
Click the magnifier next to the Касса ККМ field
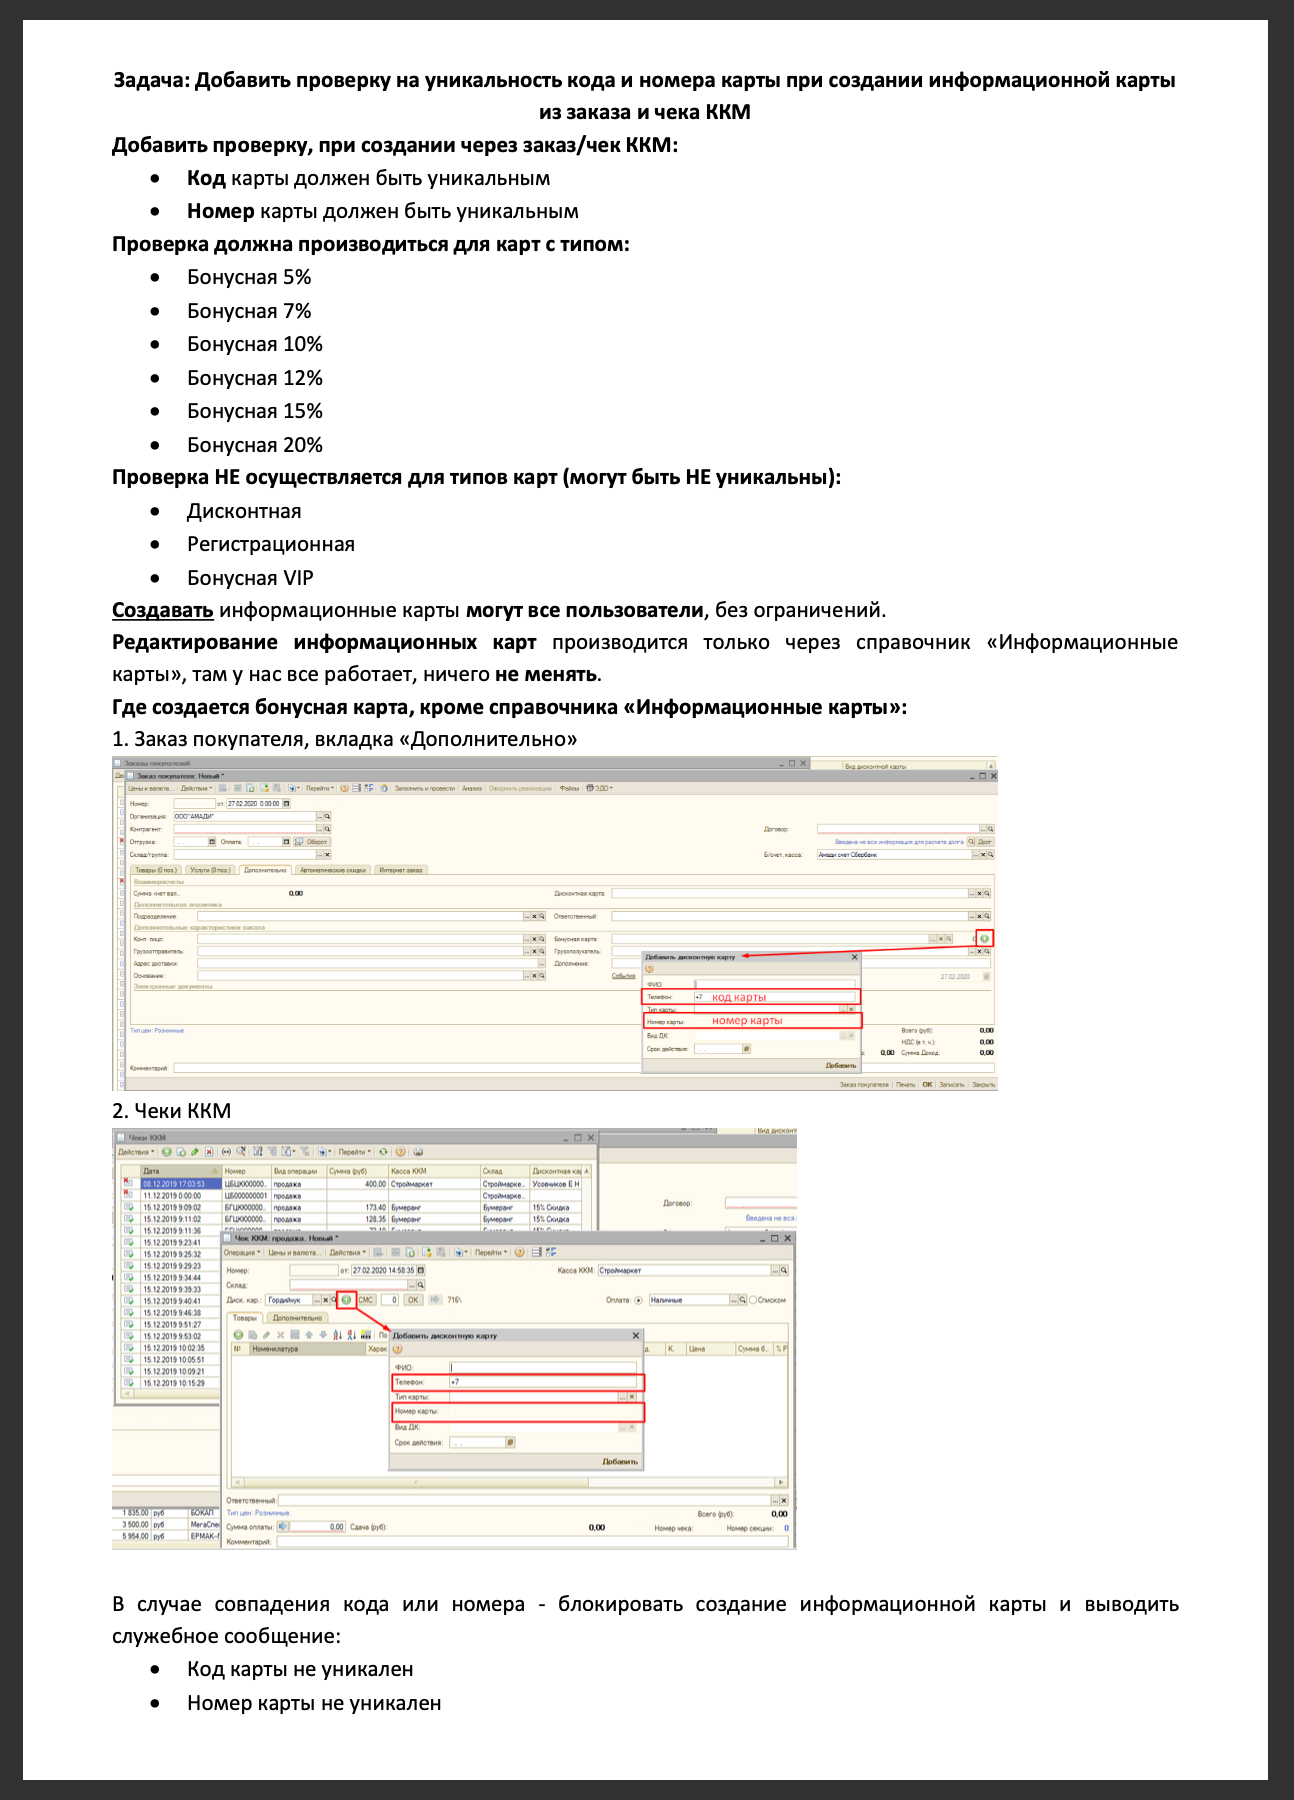coord(784,1270)
